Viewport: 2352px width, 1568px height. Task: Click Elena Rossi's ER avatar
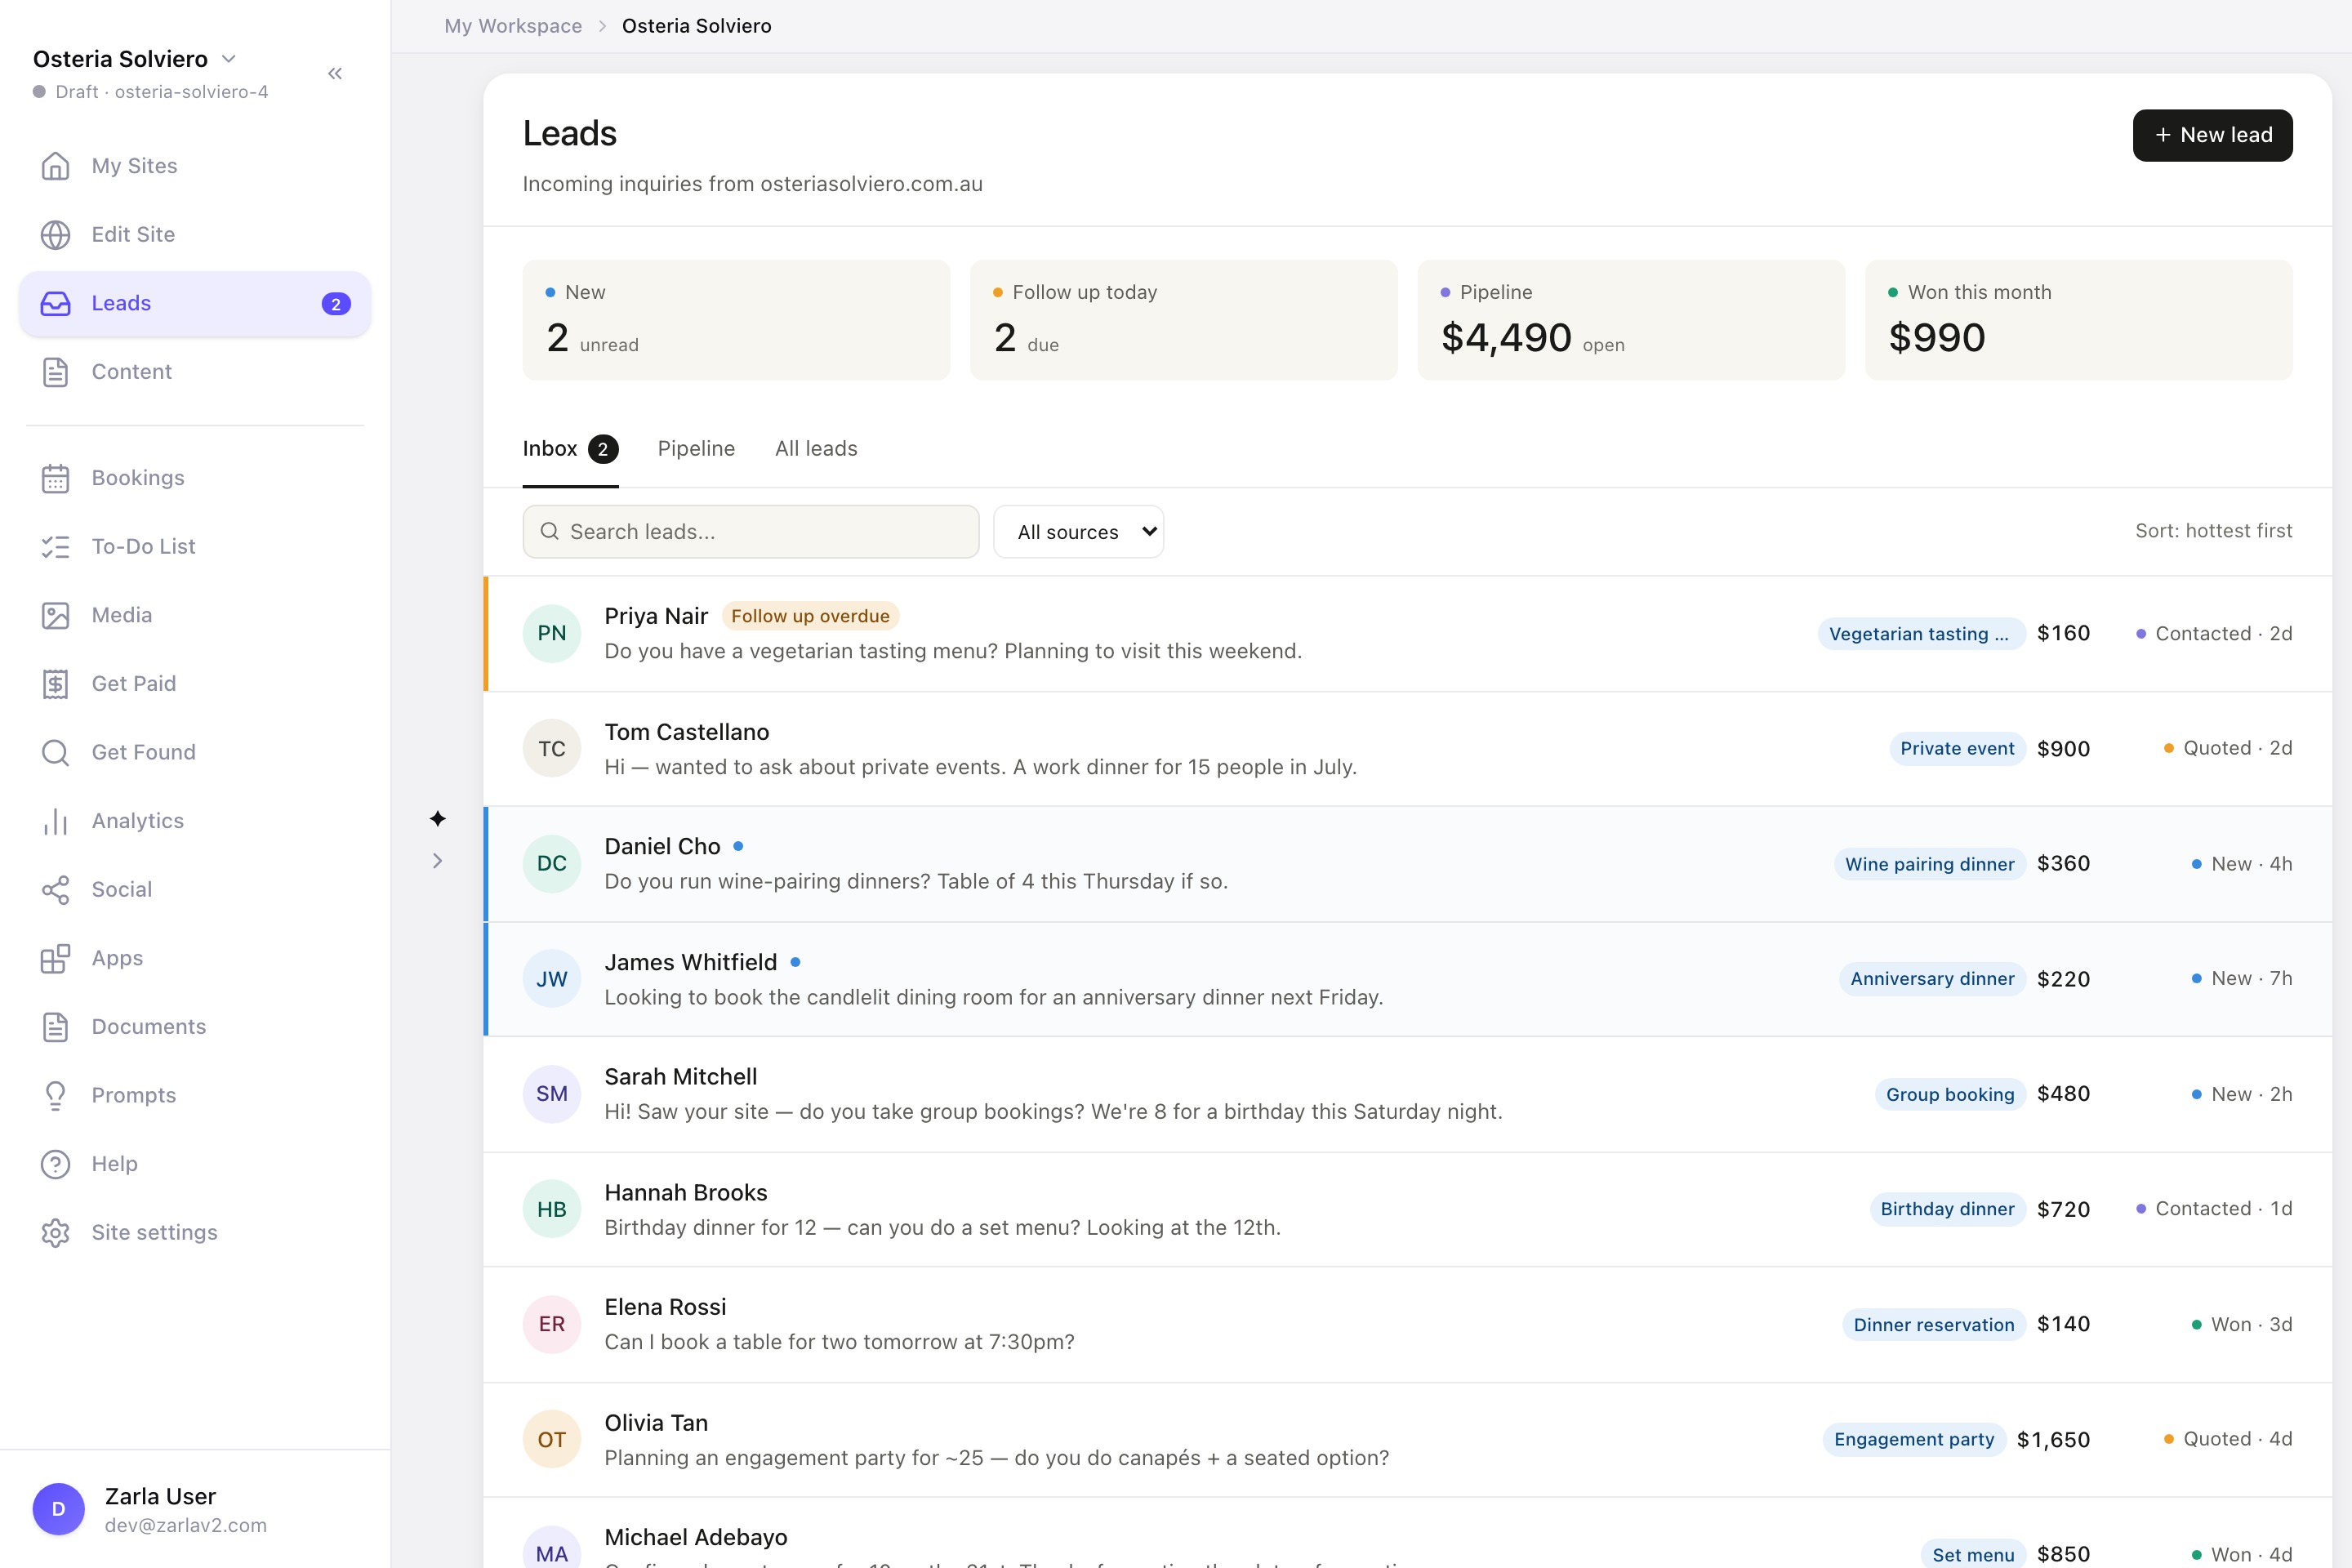552,1324
